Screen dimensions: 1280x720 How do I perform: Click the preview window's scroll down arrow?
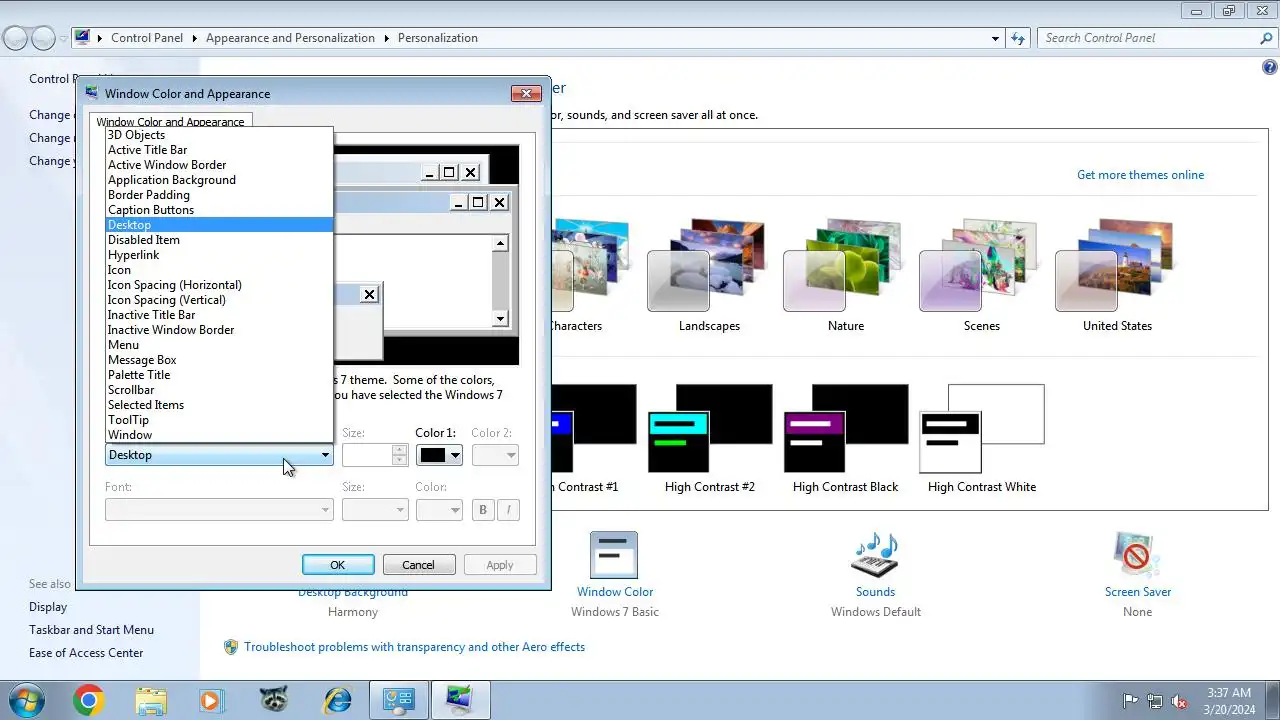click(x=501, y=319)
